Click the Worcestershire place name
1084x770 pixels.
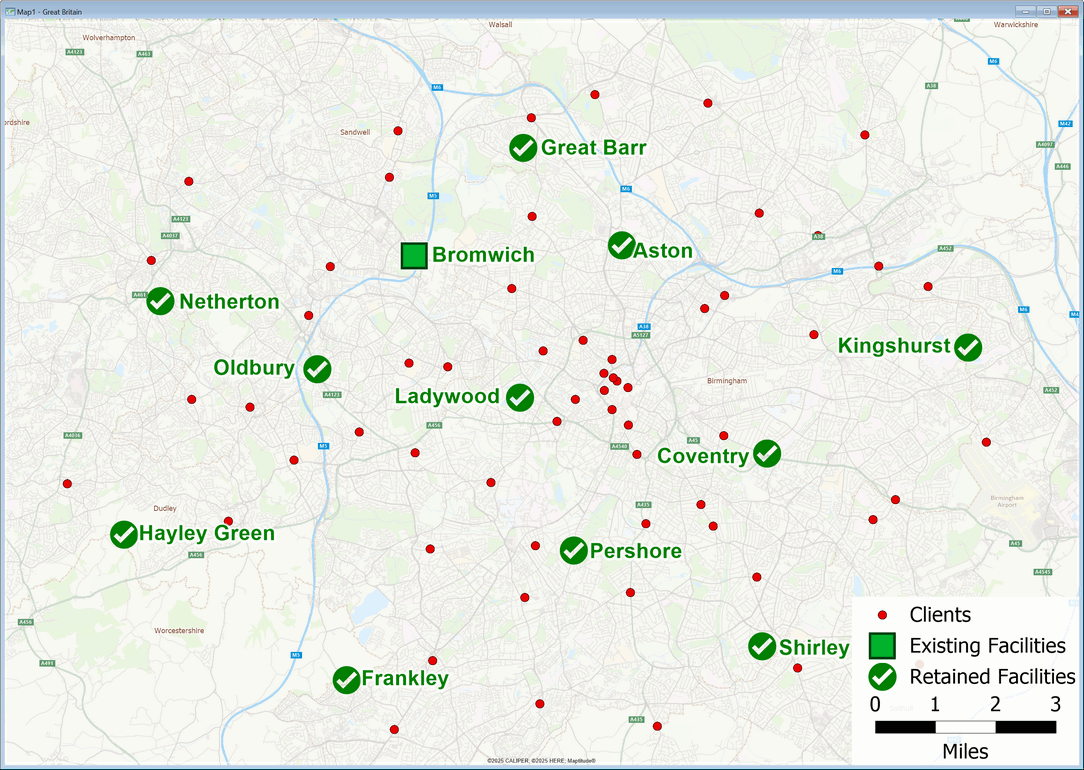pyautogui.click(x=179, y=630)
